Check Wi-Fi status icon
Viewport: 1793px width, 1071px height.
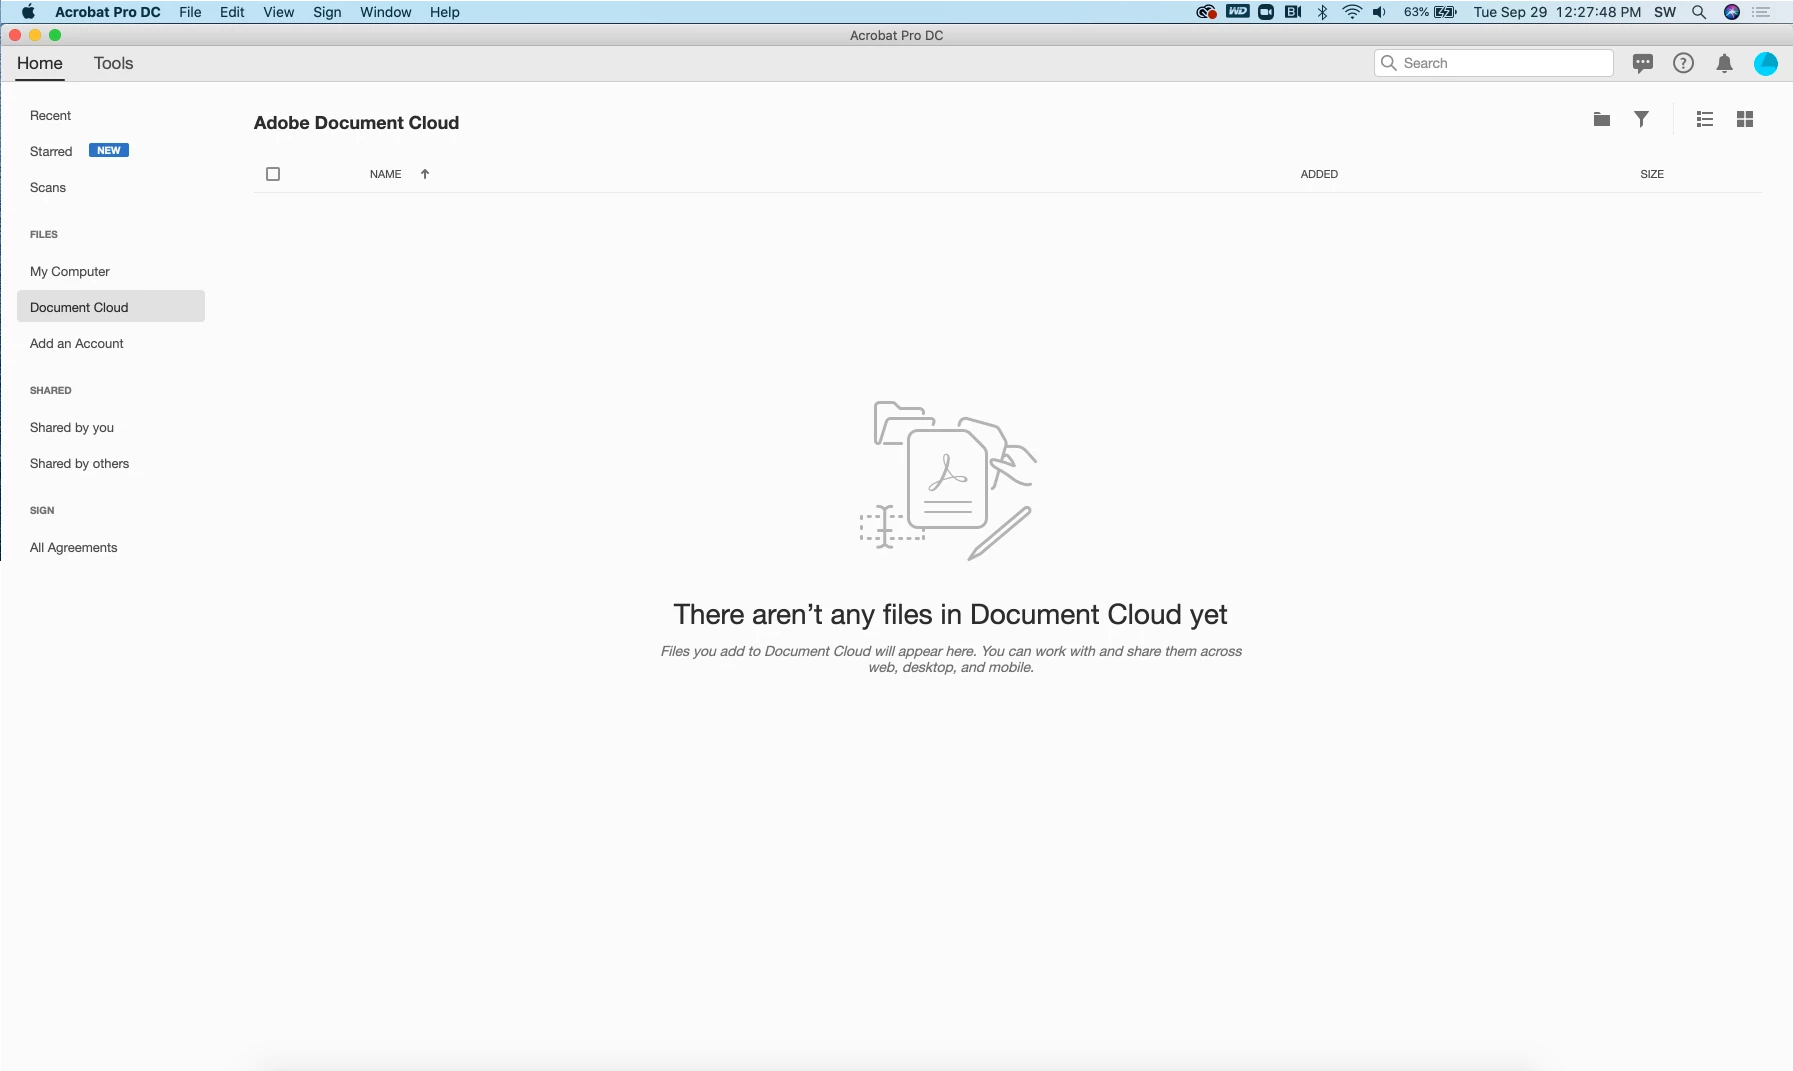pos(1352,12)
